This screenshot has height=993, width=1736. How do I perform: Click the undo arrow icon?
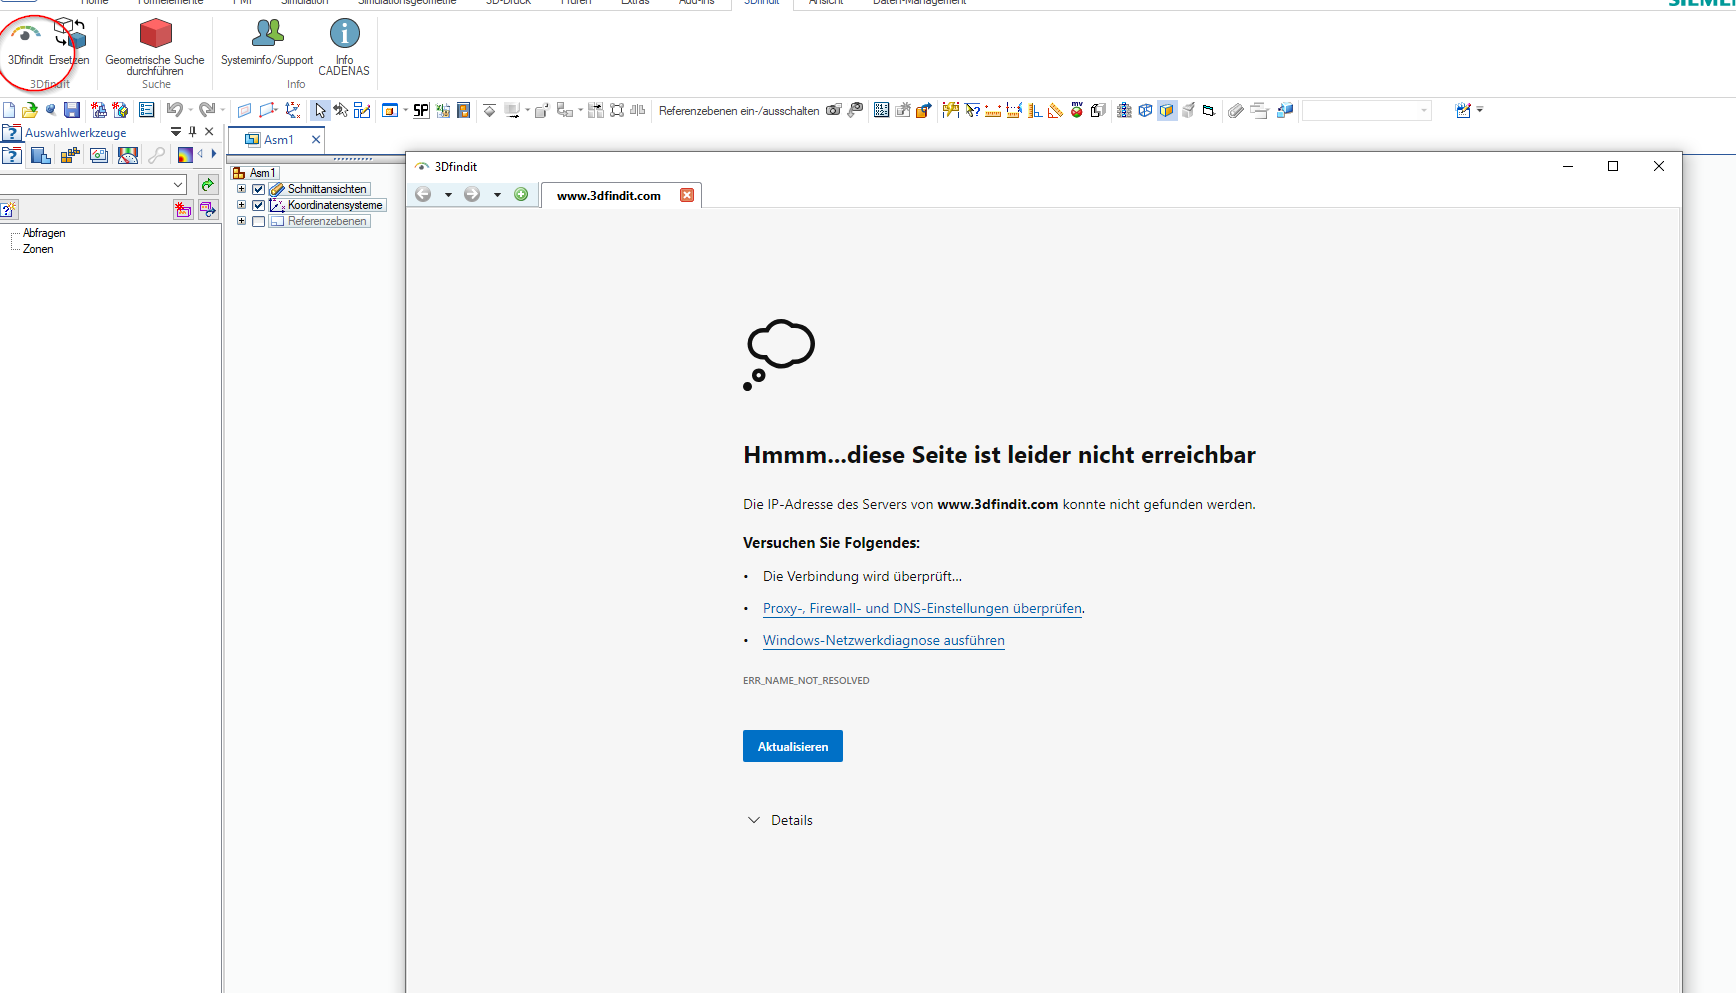175,110
